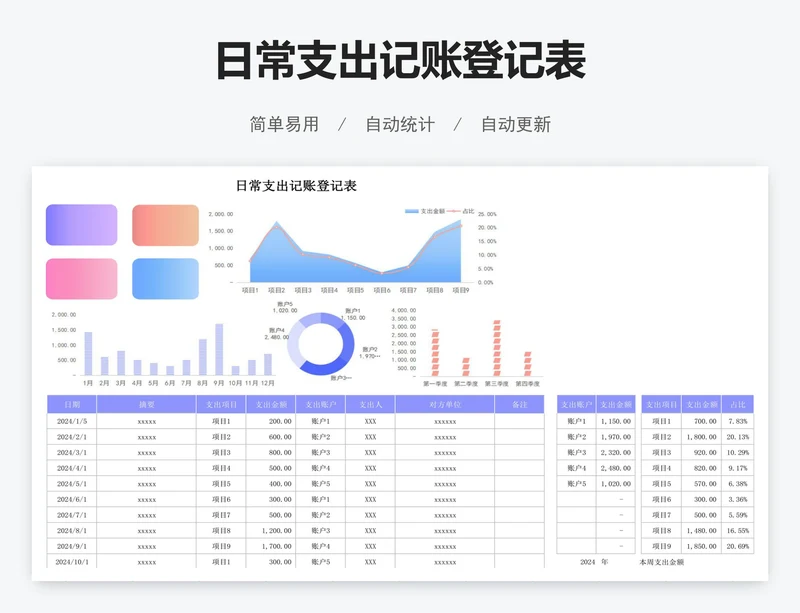Click the 9月 label on monthly chart
Screen dimensions: 800x613
(219, 383)
